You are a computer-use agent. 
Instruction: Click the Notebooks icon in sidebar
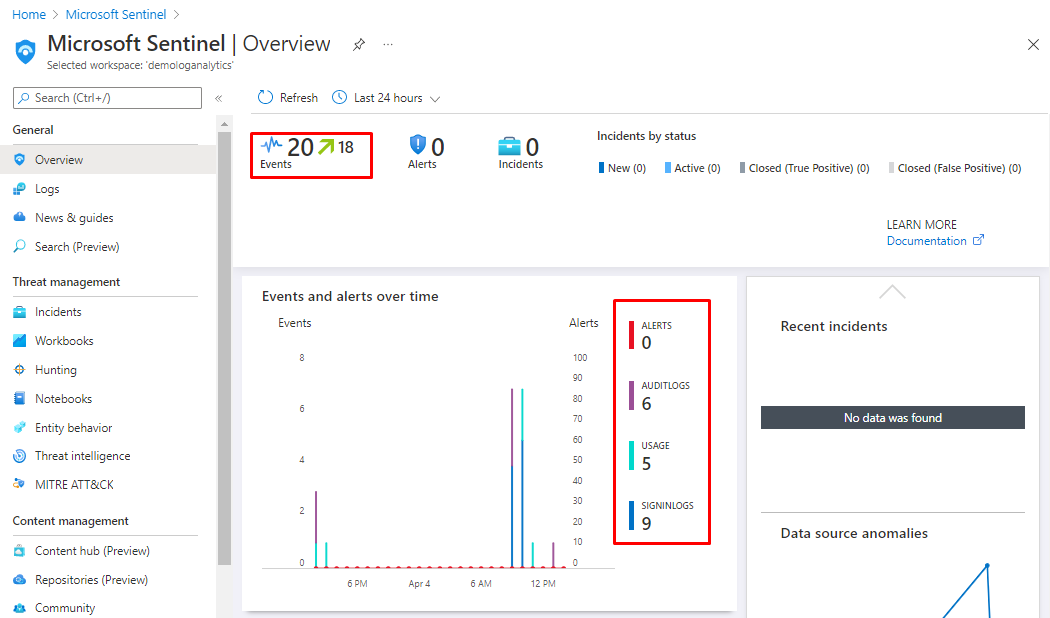point(20,399)
